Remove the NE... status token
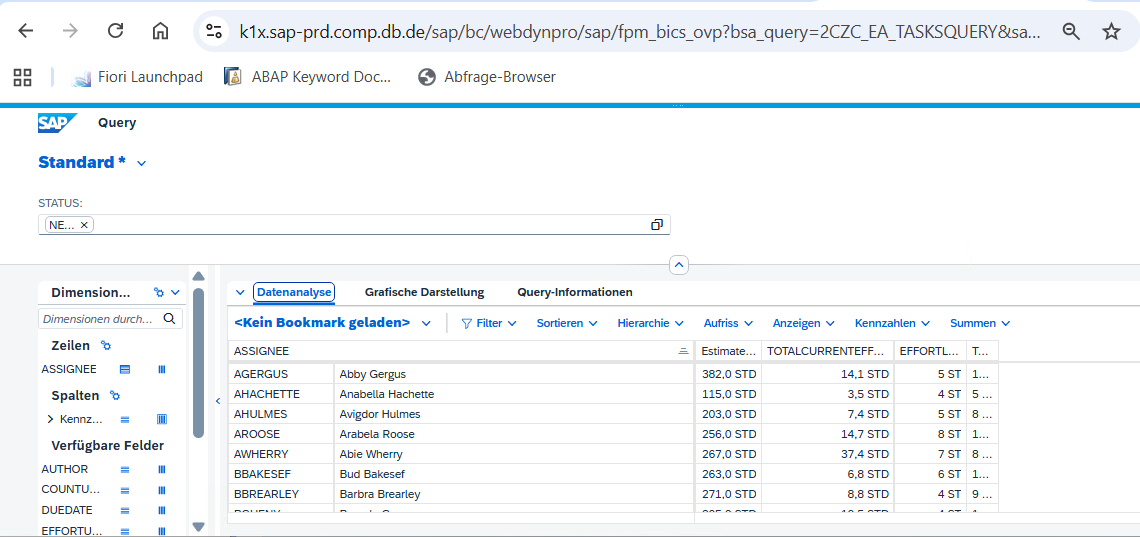 (84, 225)
